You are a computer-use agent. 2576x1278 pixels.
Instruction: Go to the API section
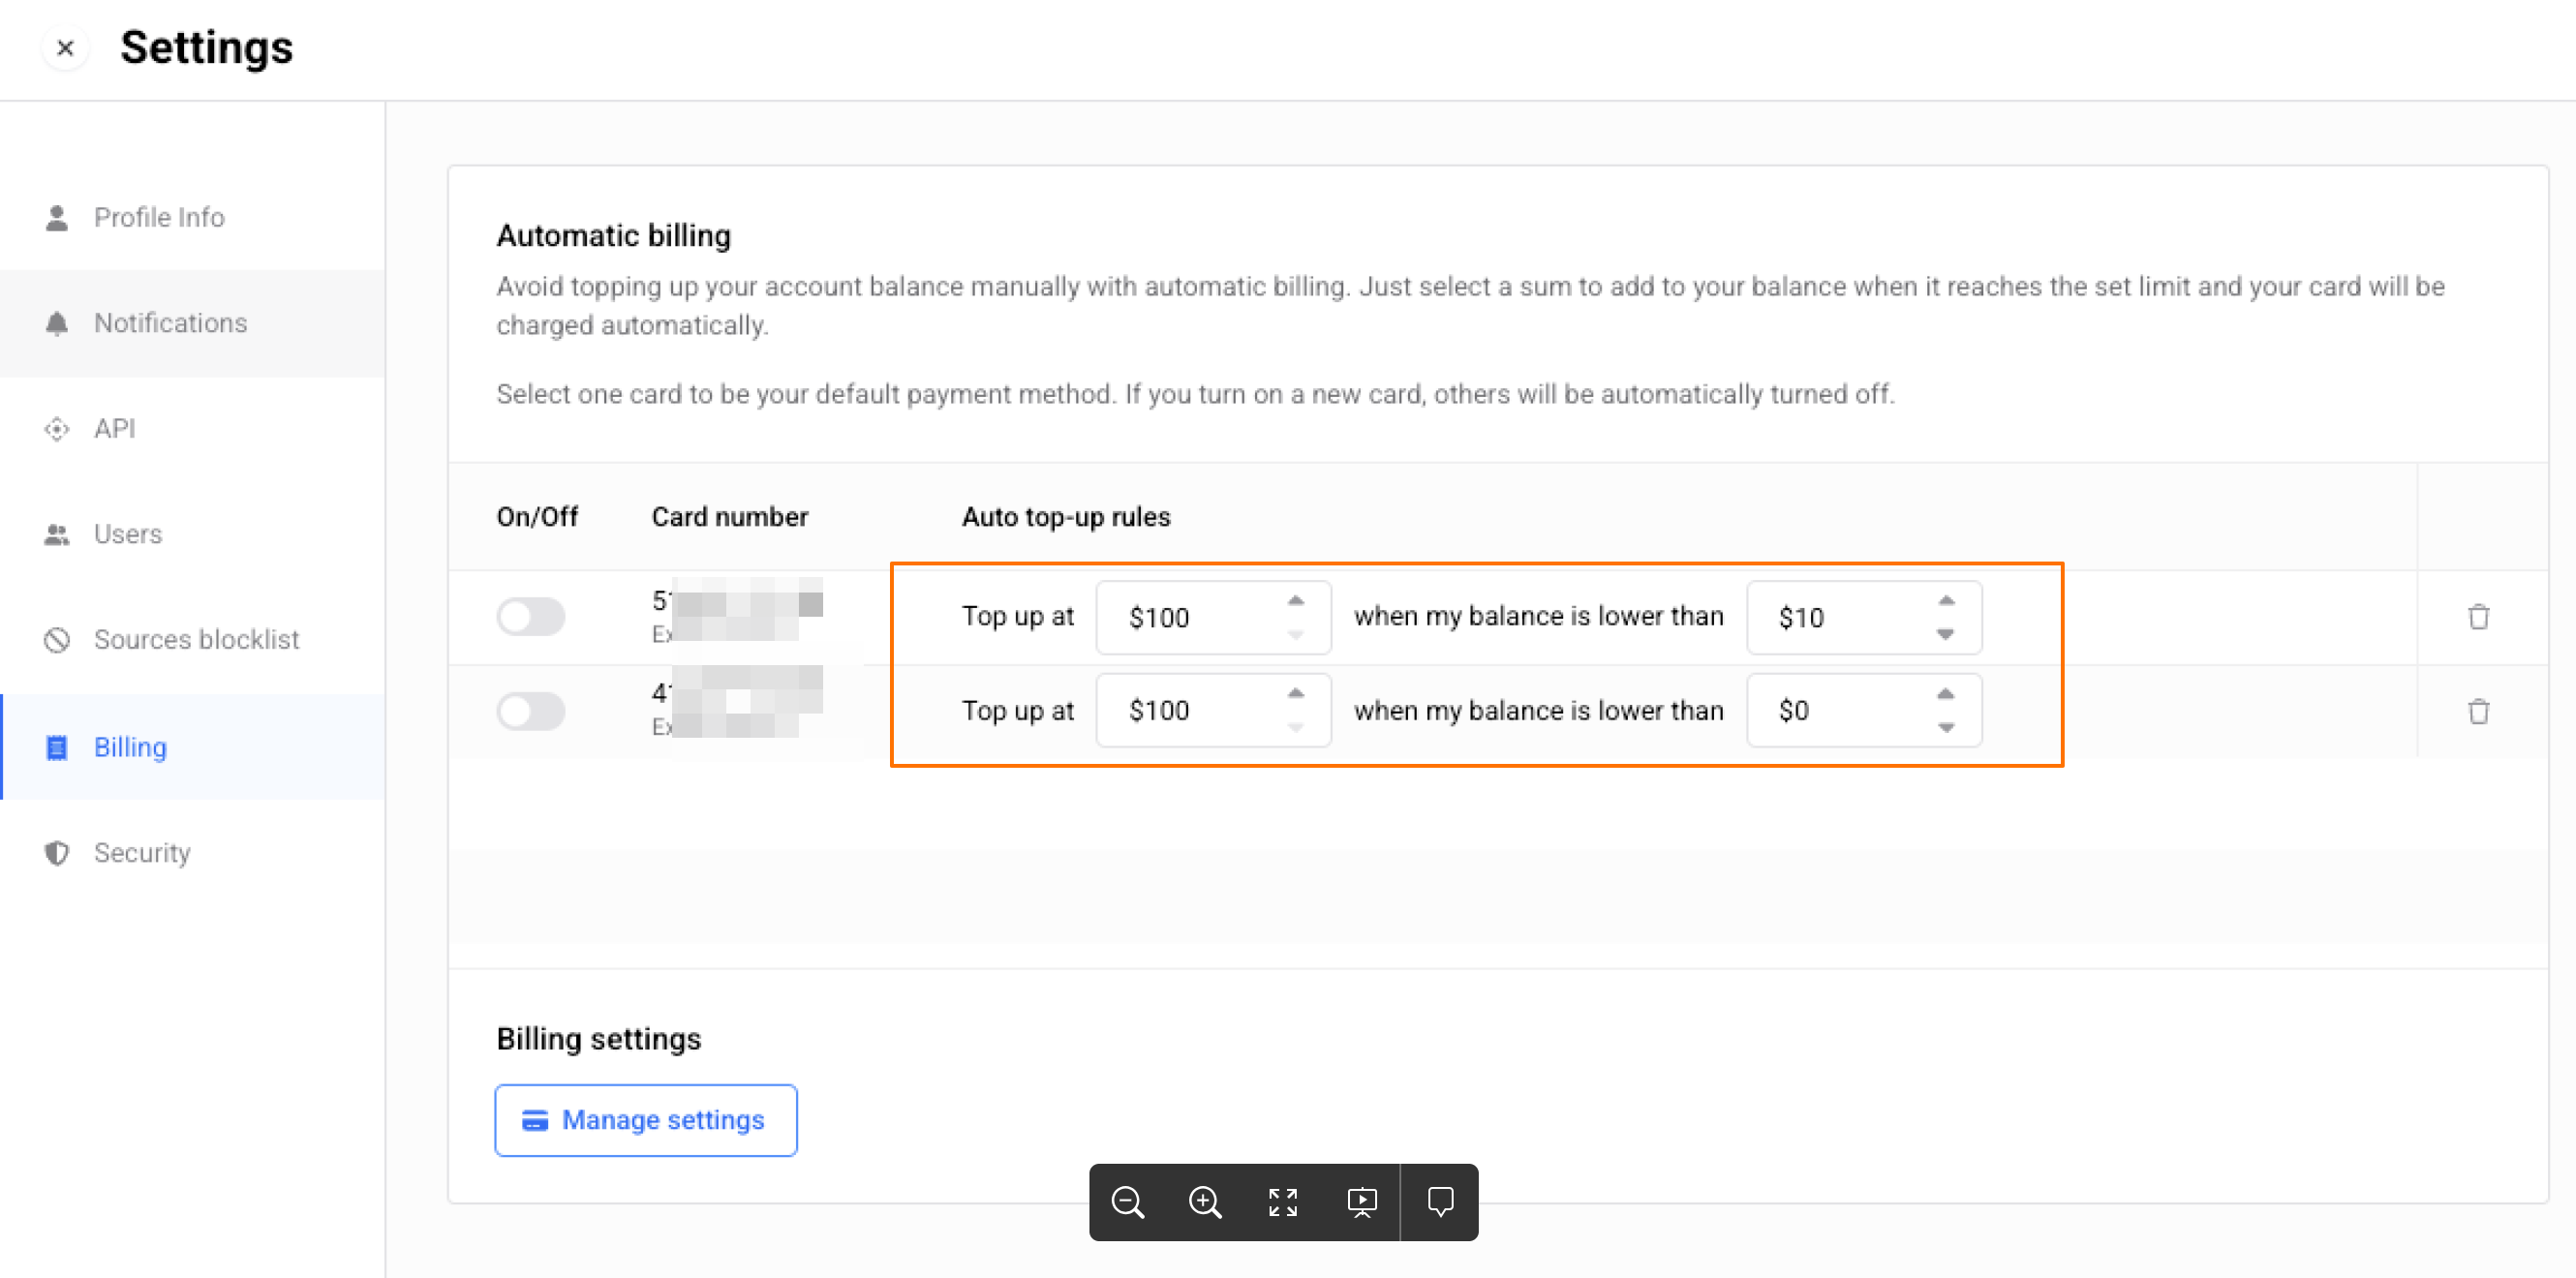click(x=192, y=429)
